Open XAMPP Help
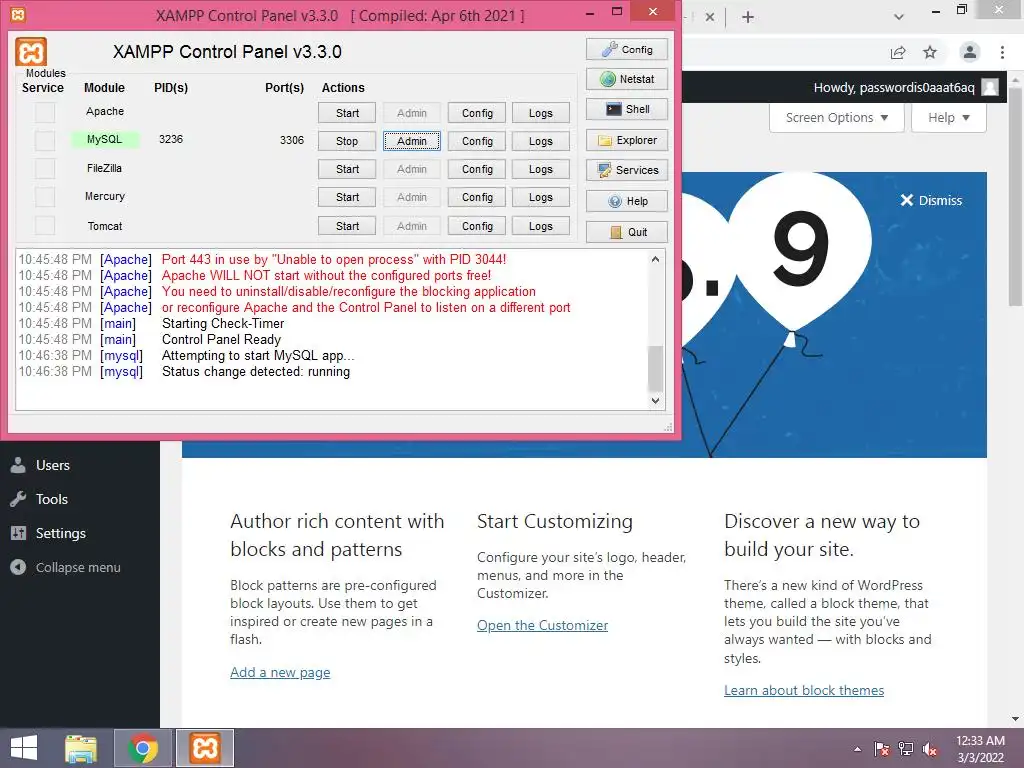 pos(627,201)
